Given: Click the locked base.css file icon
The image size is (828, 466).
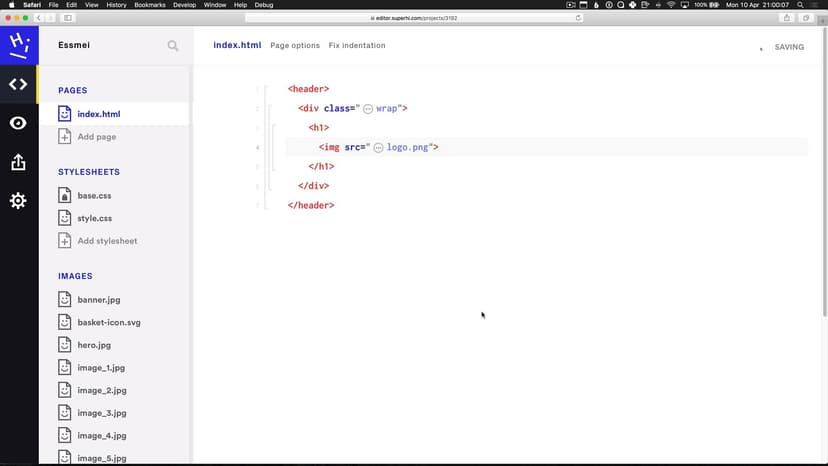Looking at the screenshot, I should click(x=65, y=196).
